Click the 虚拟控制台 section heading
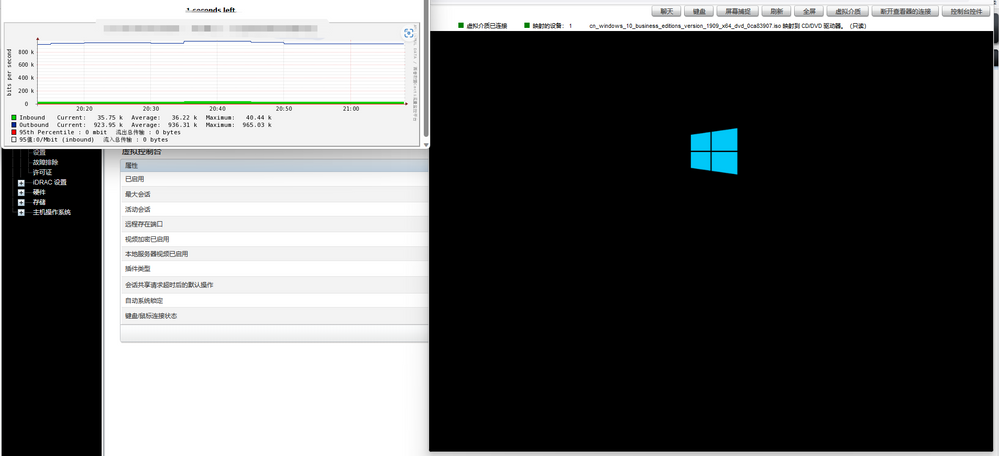 click(x=142, y=152)
